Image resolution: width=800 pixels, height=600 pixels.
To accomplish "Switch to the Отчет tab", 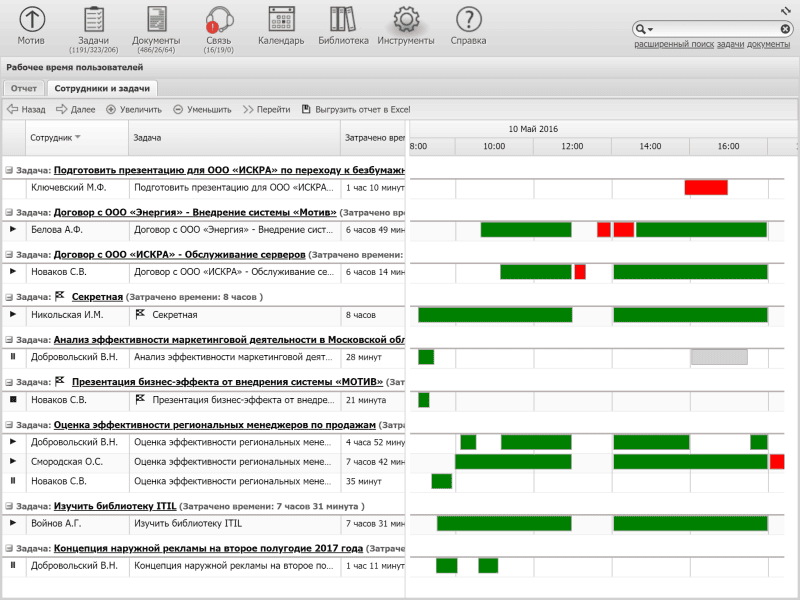I will point(23,89).
